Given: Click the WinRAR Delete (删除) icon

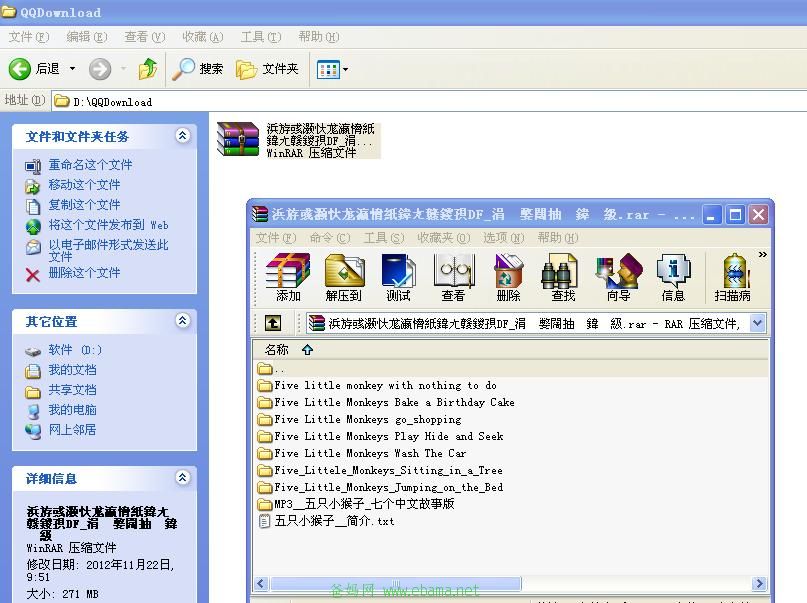Looking at the screenshot, I should (508, 277).
